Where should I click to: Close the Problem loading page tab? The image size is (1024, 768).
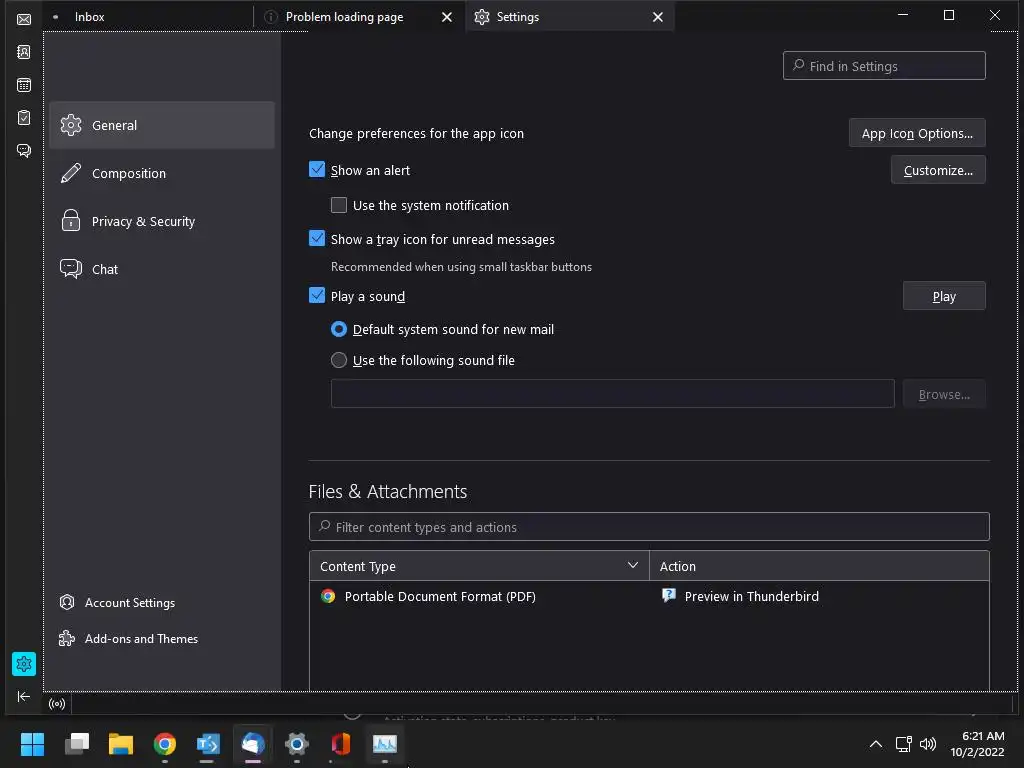click(x=447, y=17)
